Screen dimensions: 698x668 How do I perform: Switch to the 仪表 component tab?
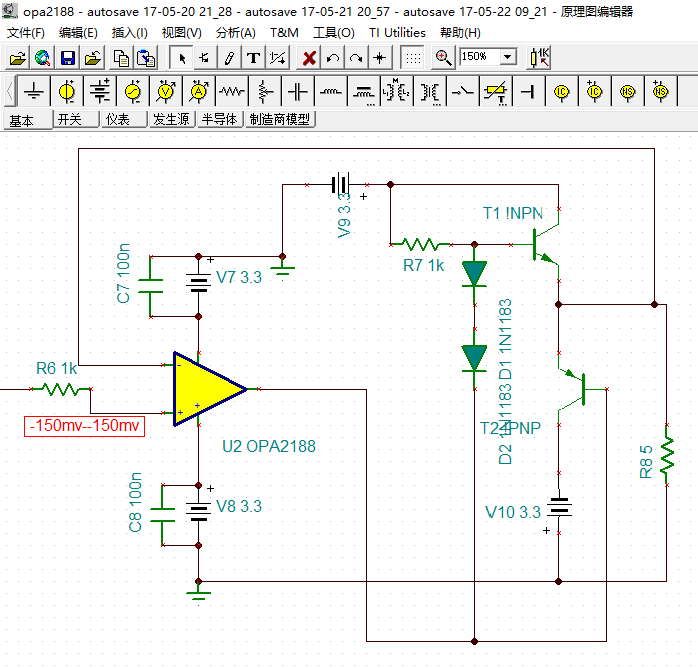124,119
